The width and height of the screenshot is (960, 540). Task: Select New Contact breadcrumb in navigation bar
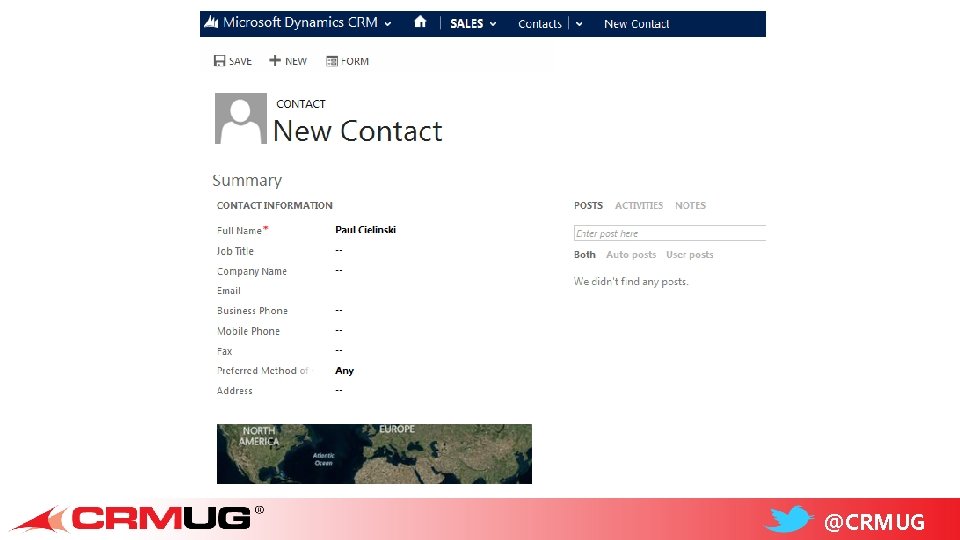point(636,23)
